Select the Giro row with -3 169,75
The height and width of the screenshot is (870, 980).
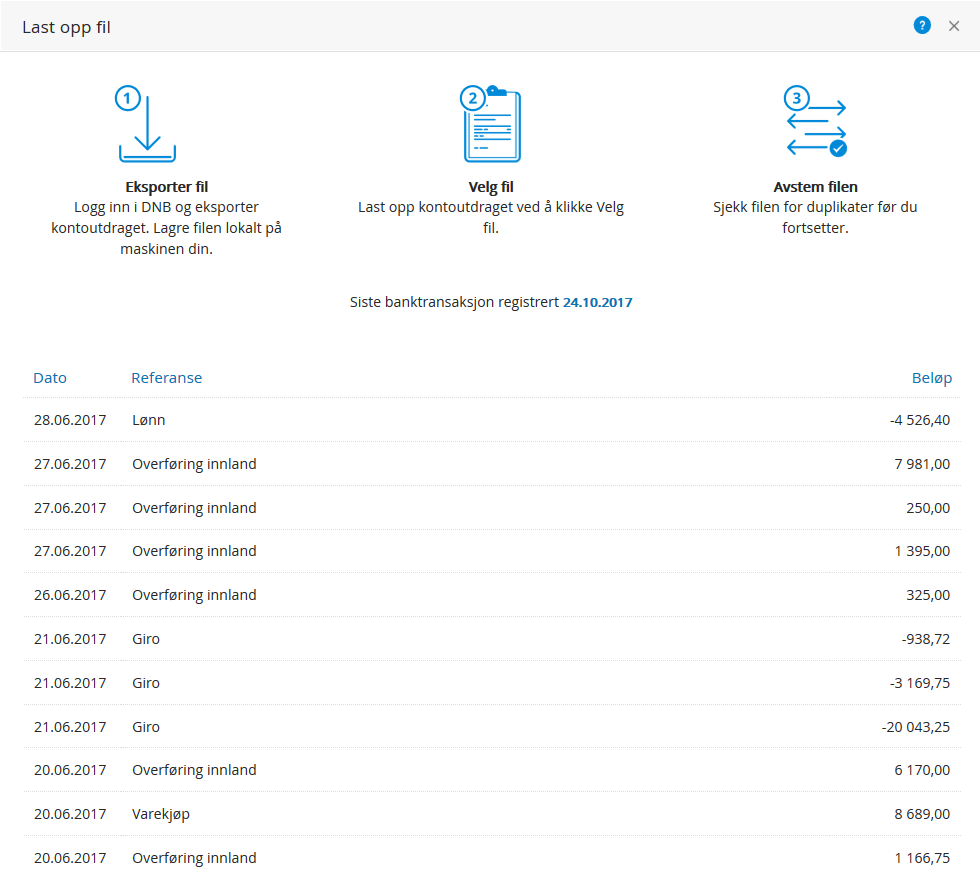pos(492,682)
